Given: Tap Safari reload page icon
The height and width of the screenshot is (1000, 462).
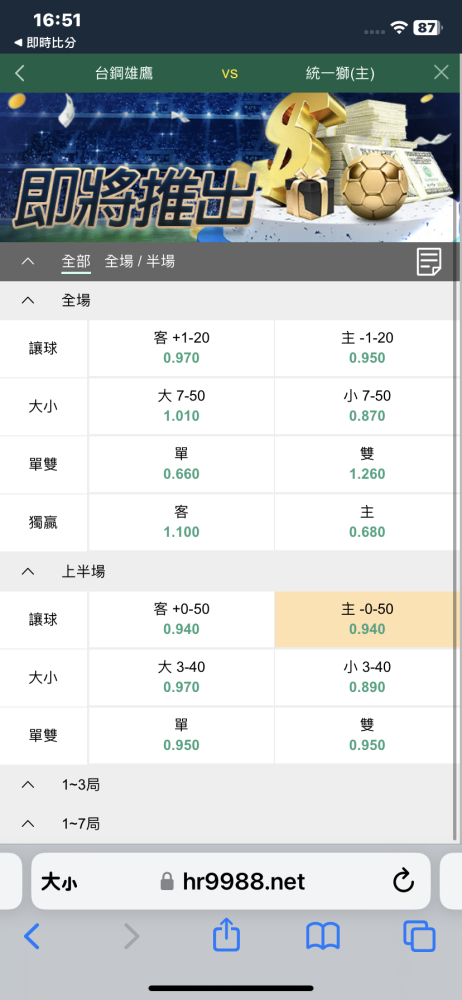Looking at the screenshot, I should (403, 881).
